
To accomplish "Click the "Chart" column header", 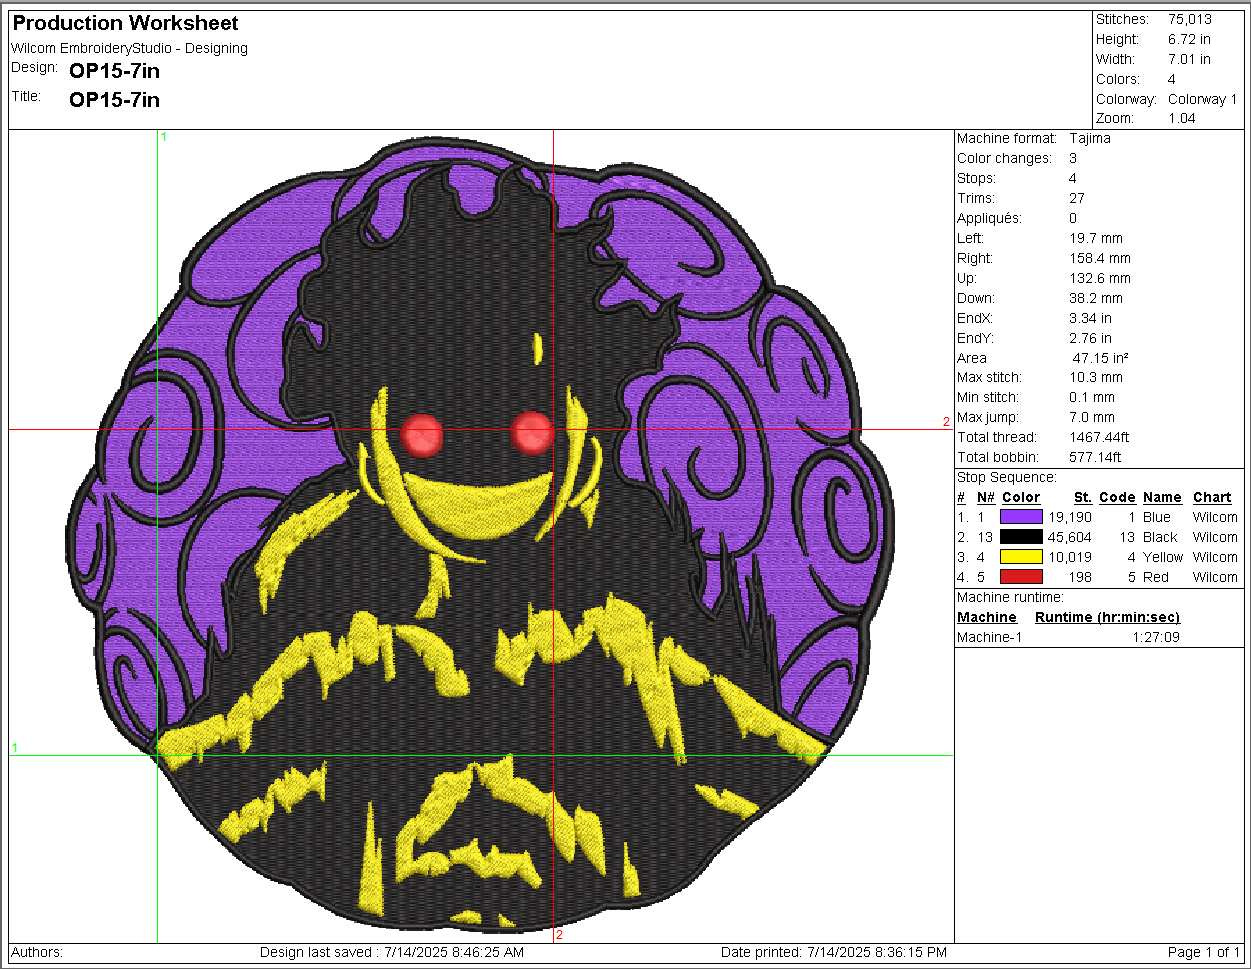I will (1212, 497).
